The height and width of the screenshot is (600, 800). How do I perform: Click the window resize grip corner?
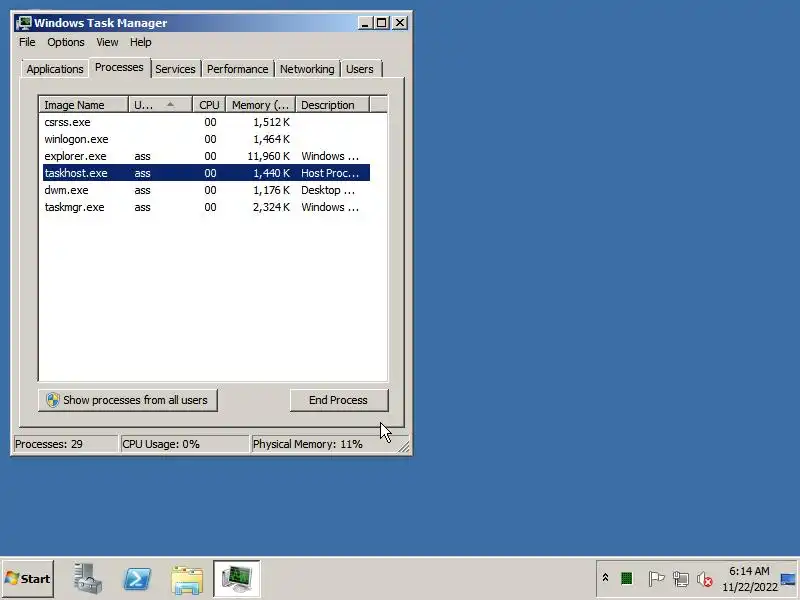pos(404,447)
